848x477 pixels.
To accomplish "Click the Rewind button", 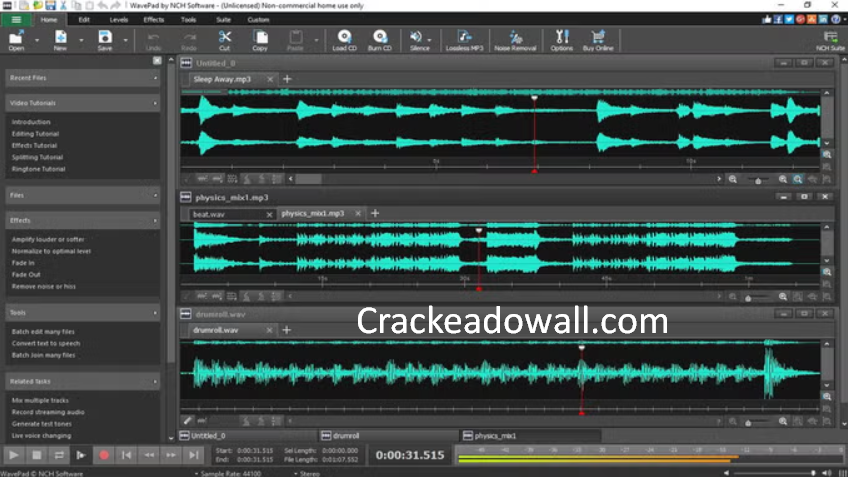I will pyautogui.click(x=149, y=455).
